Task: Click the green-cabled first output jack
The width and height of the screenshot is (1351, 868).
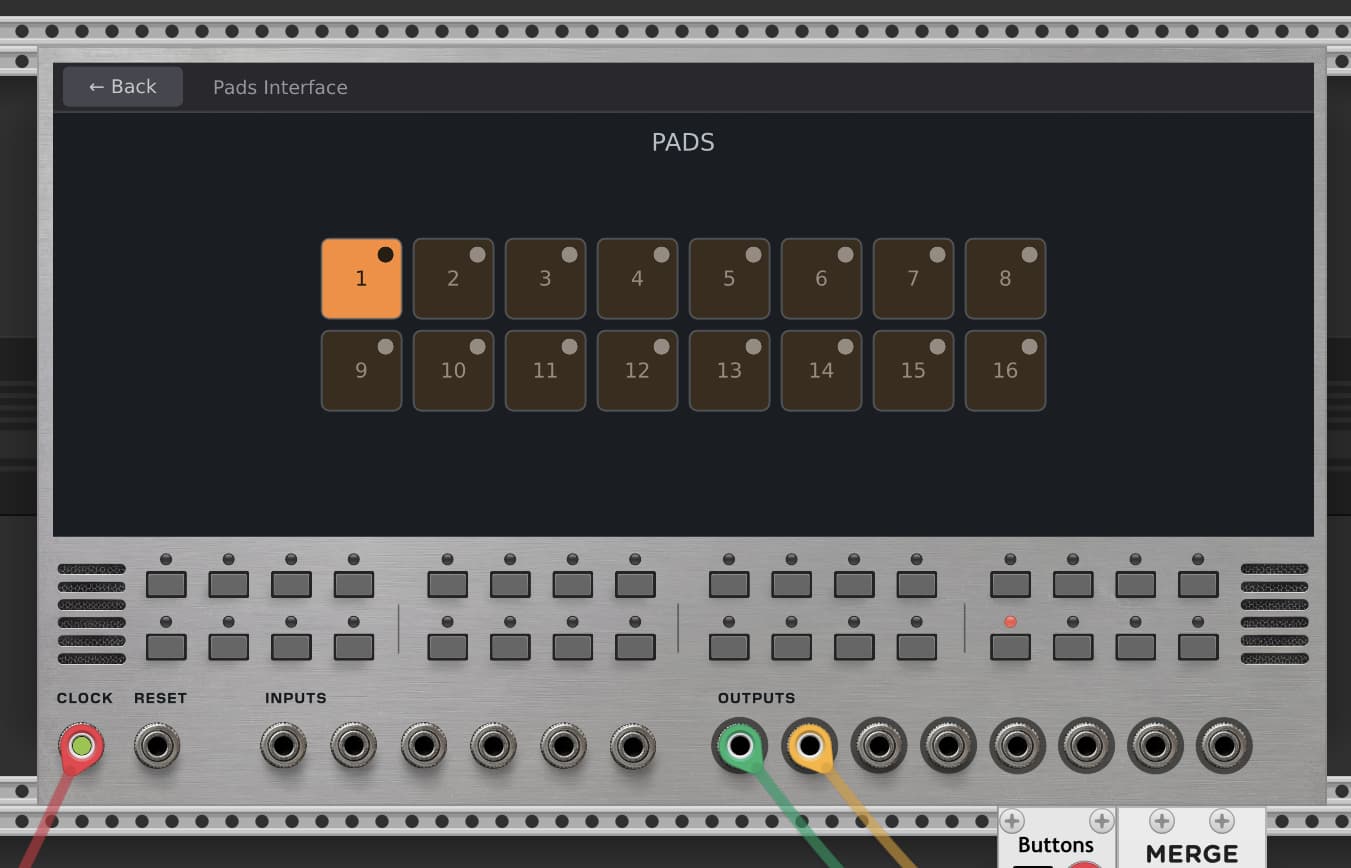Action: pyautogui.click(x=740, y=746)
